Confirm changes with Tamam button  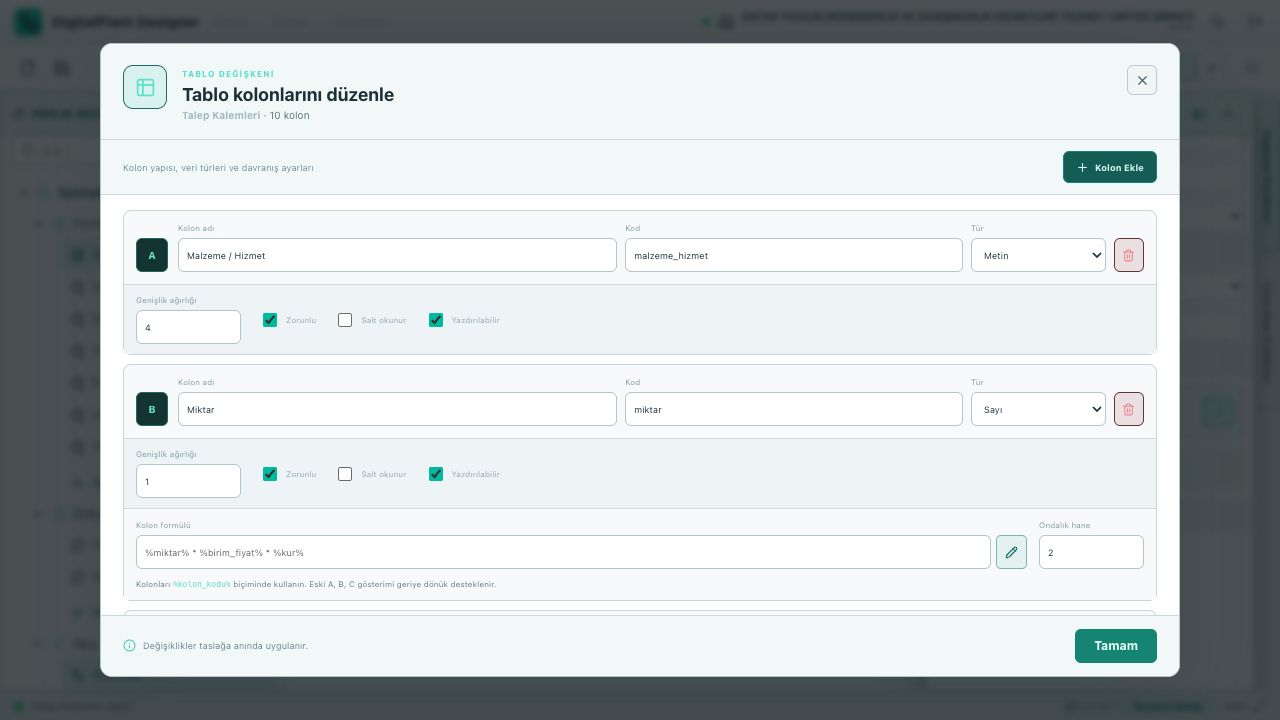click(x=1116, y=646)
